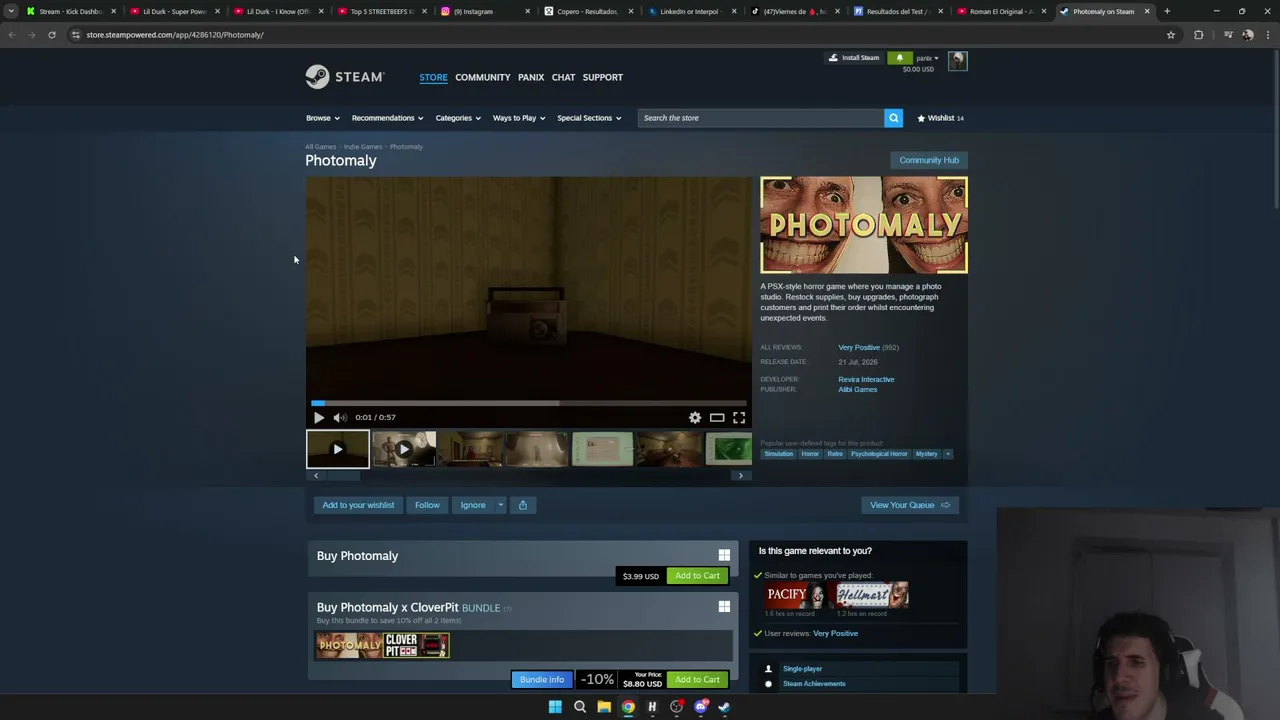This screenshot has height=720, width=1280.
Task: Expand the Ignore options arrow
Action: tap(500, 505)
